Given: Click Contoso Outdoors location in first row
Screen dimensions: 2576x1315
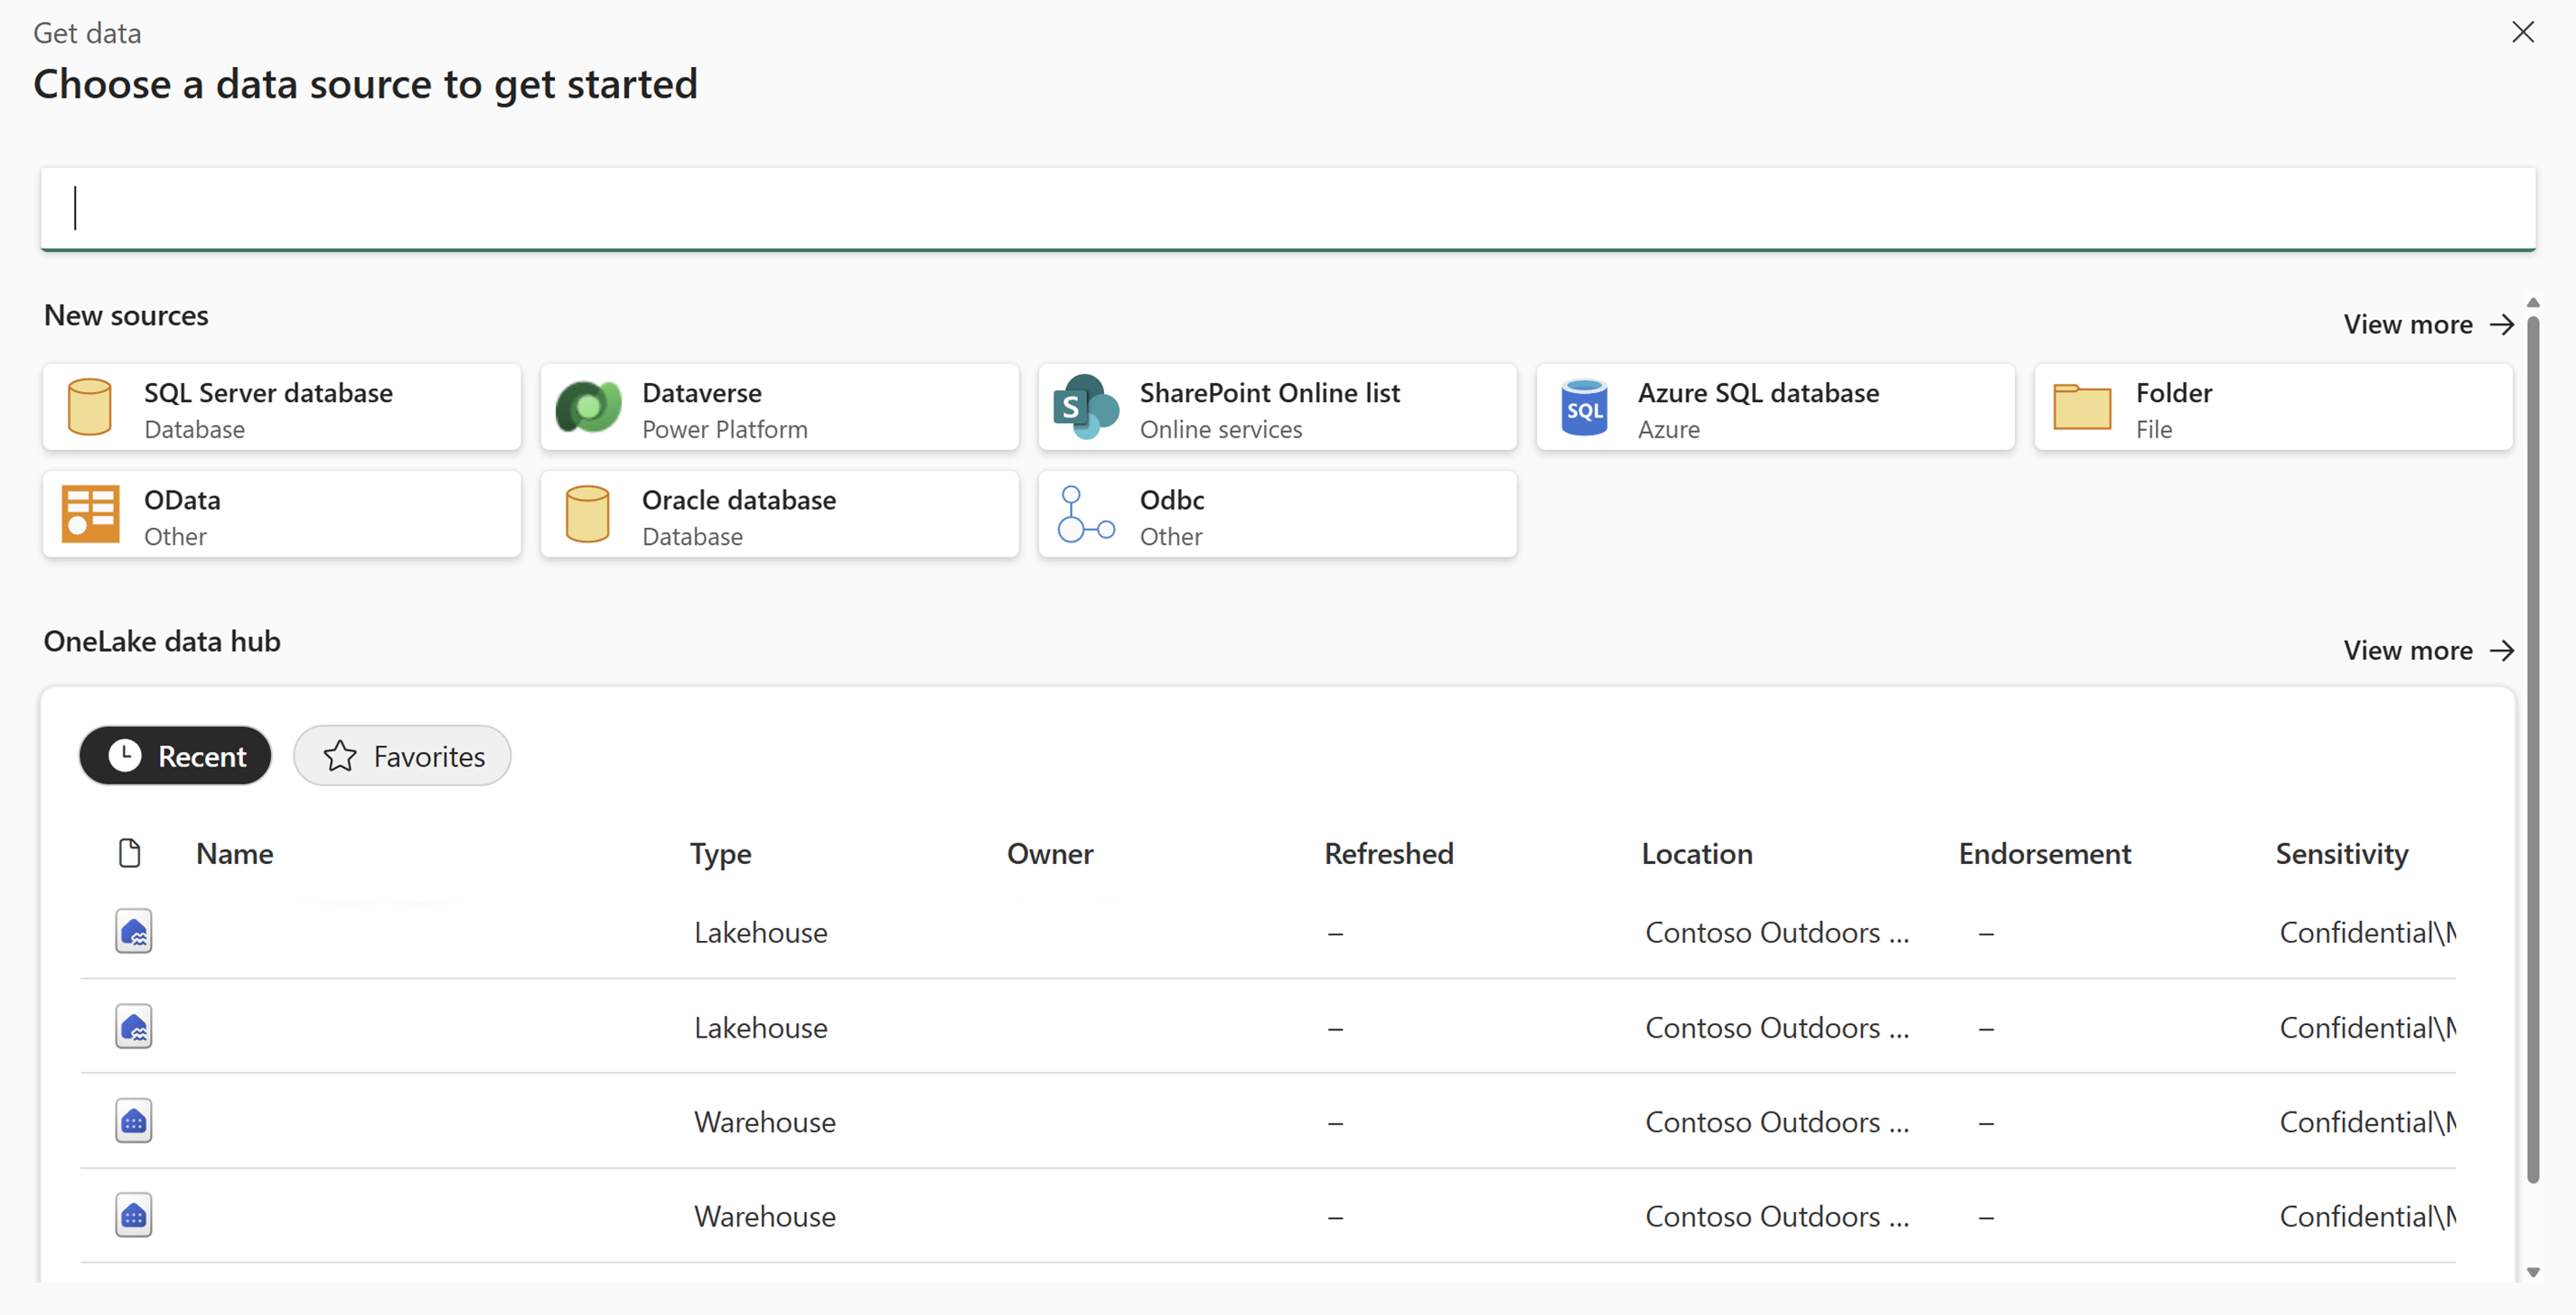Looking at the screenshot, I should [x=1778, y=933].
